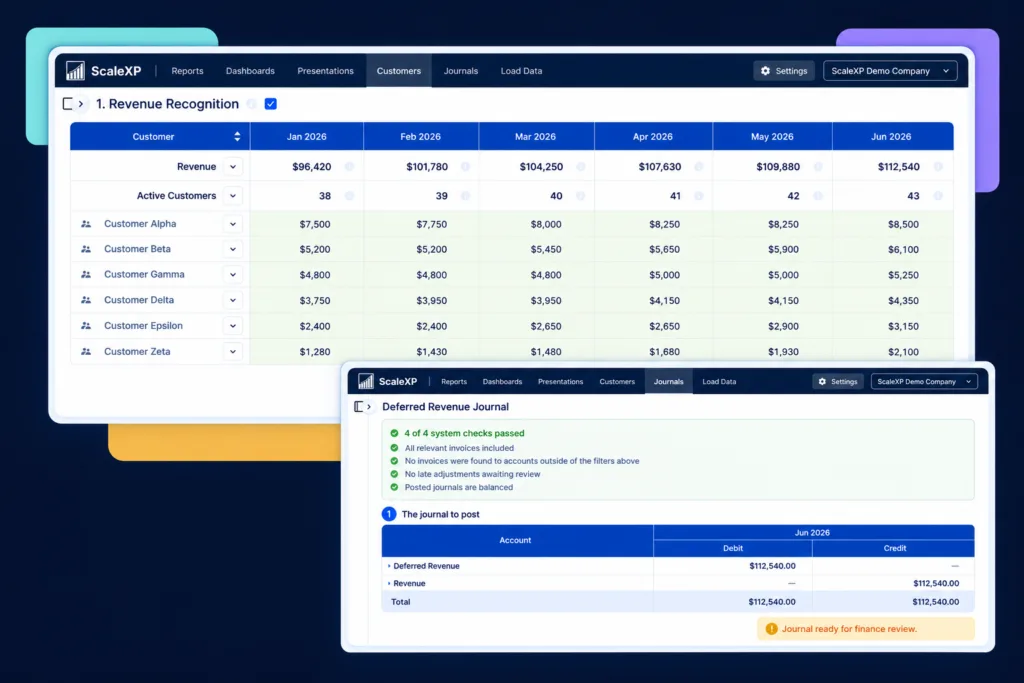Click the info dot next to 40 active customers
This screenshot has width=1024, height=683.
click(581, 196)
